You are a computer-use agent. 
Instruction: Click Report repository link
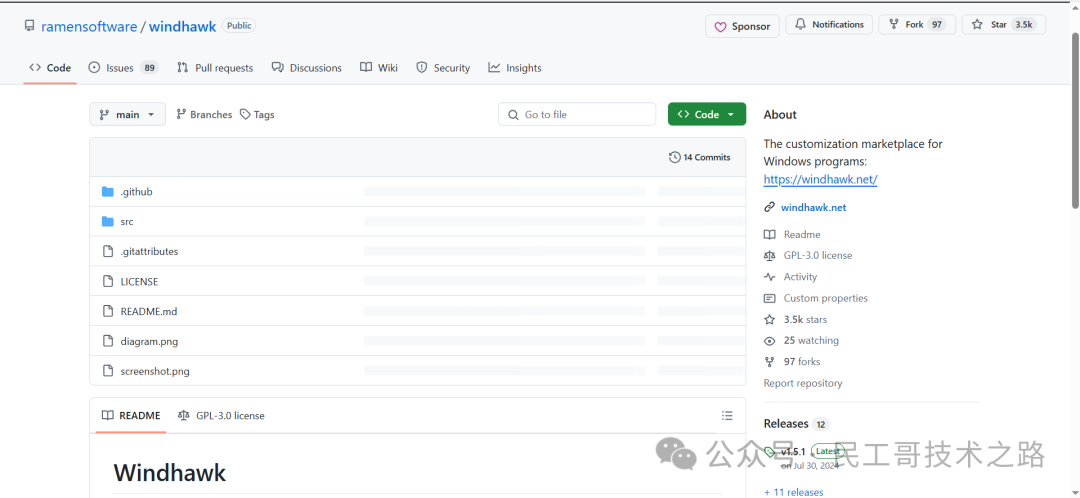(x=802, y=383)
